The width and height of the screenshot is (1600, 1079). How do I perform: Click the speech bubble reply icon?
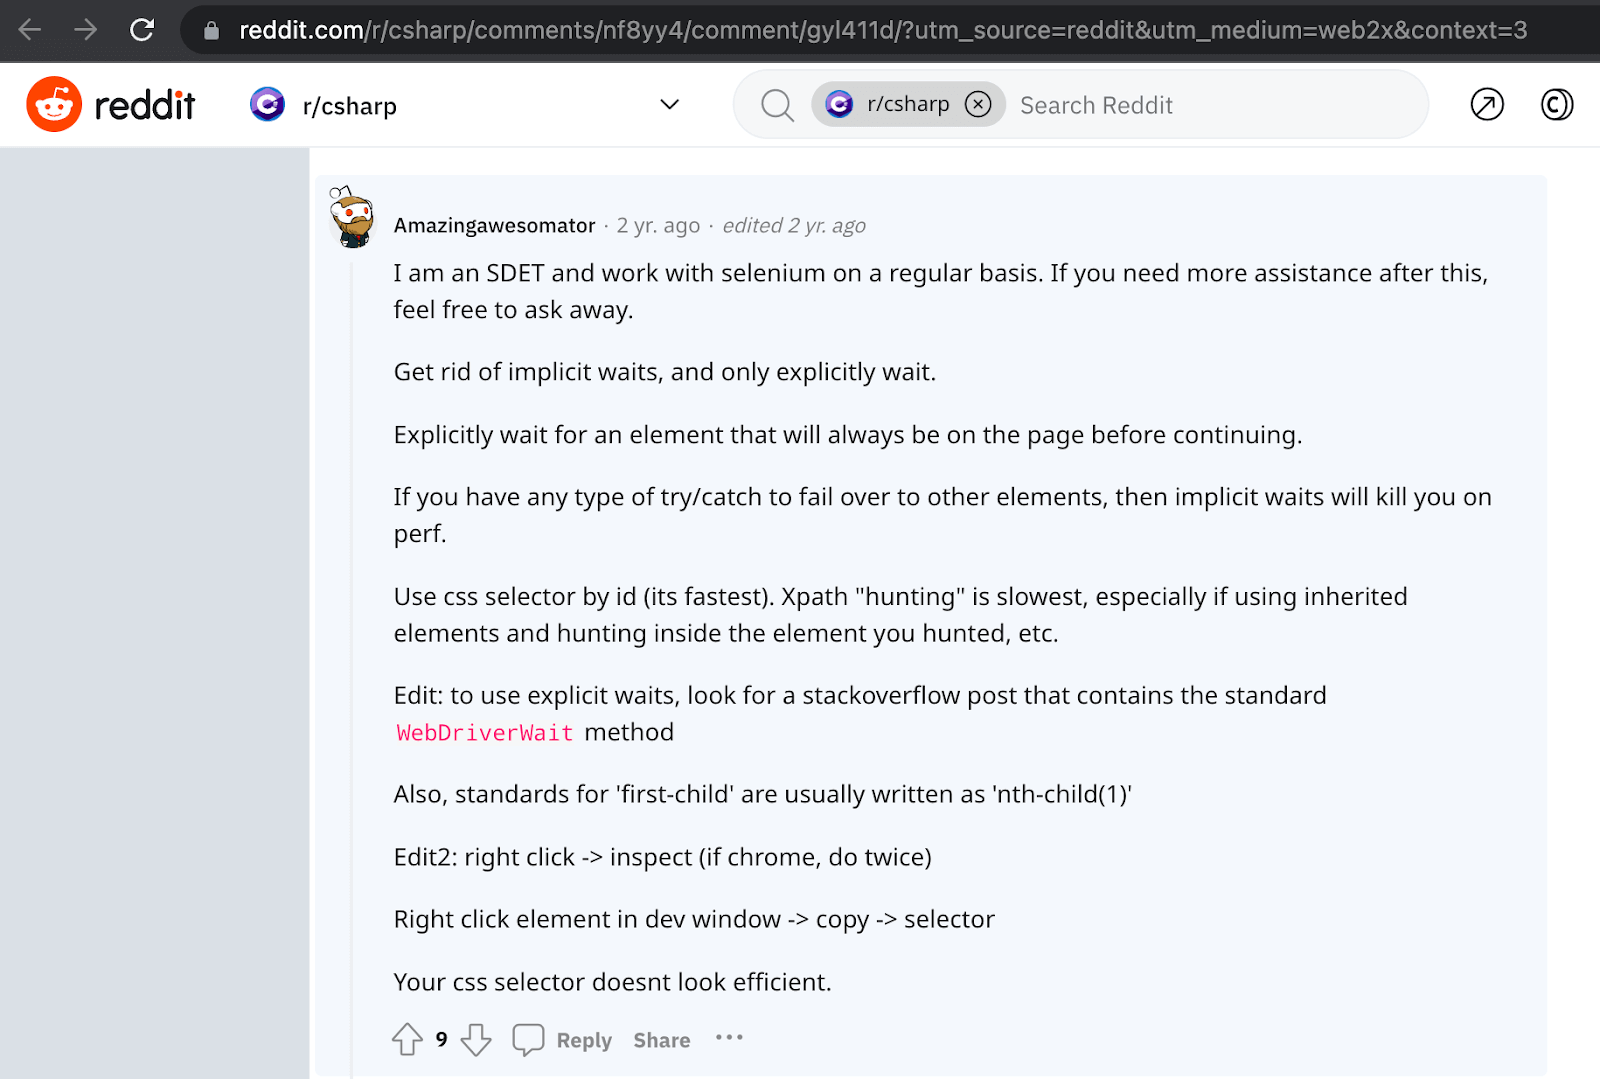pyautogui.click(x=528, y=1038)
